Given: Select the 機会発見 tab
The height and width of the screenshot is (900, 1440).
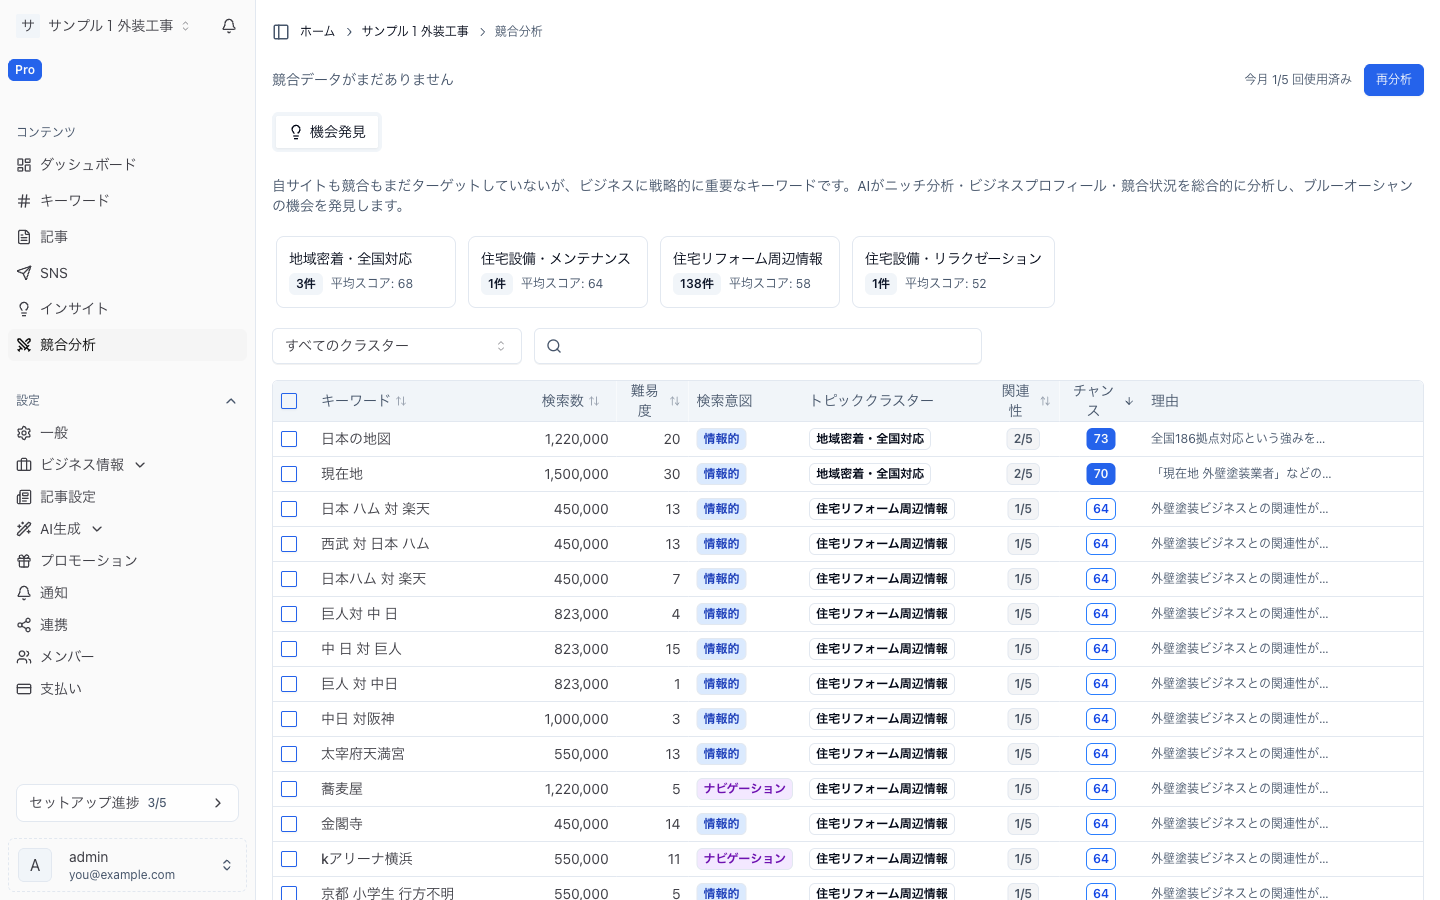Looking at the screenshot, I should (x=327, y=132).
